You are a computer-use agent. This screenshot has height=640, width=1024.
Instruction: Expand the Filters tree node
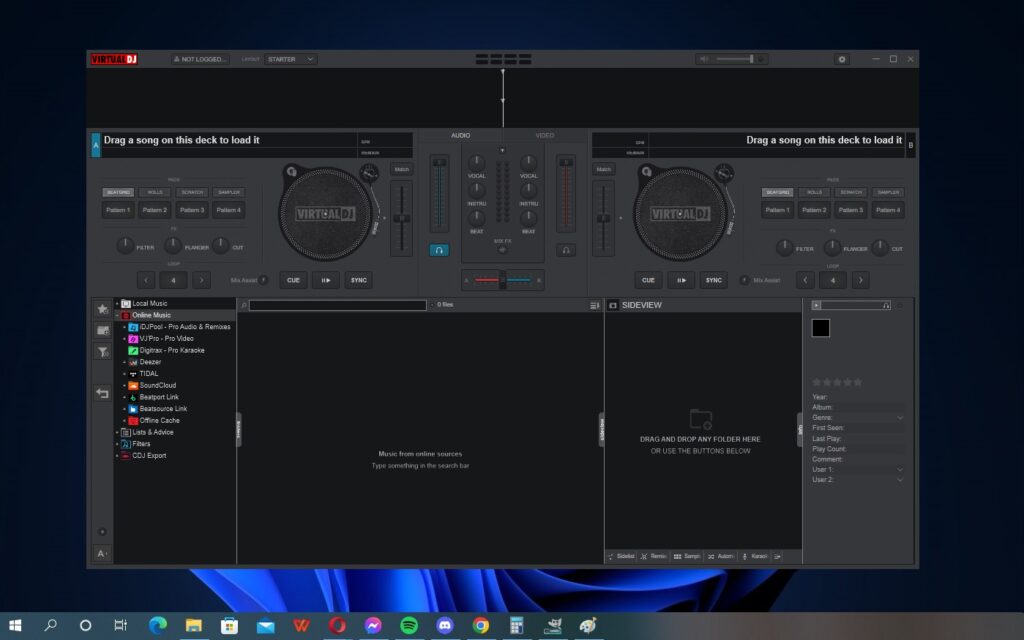[117, 444]
